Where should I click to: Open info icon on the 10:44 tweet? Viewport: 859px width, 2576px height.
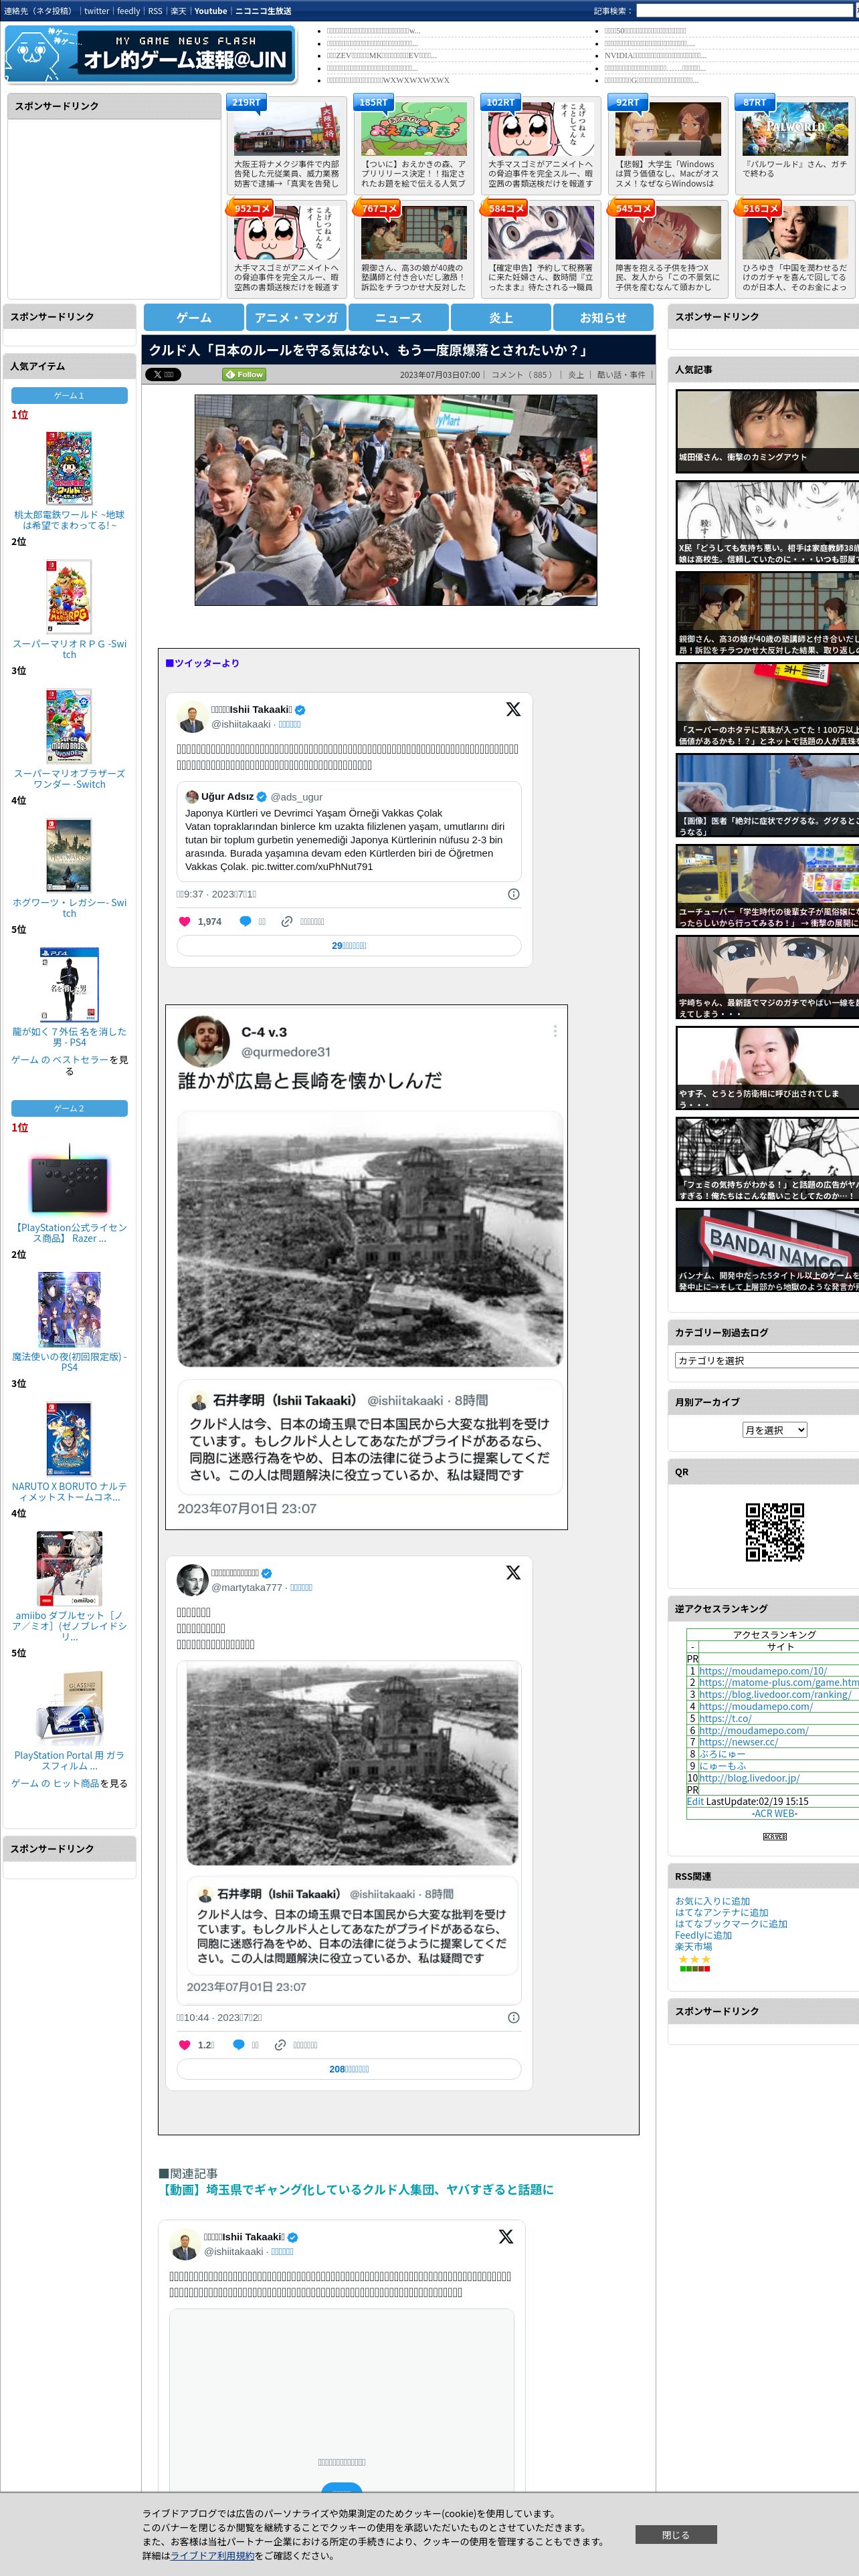[x=514, y=2017]
